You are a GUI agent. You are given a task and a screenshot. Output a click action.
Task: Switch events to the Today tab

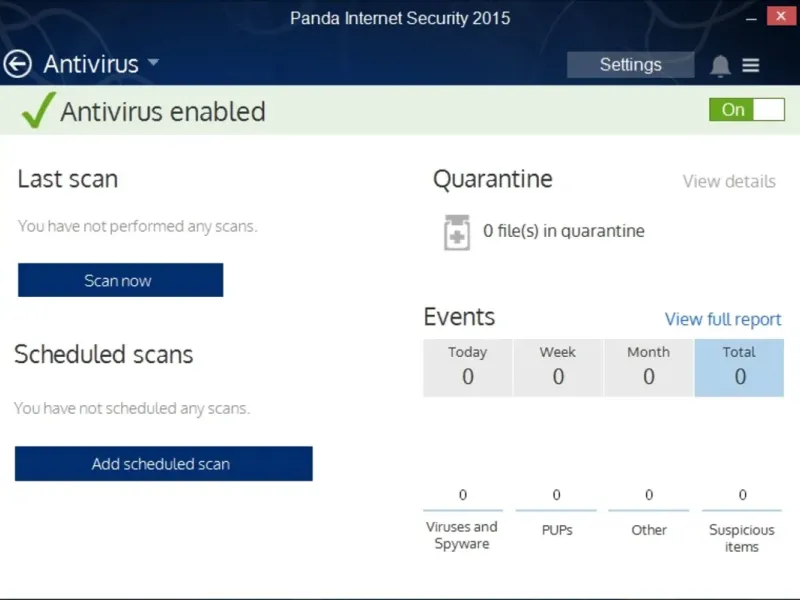468,367
